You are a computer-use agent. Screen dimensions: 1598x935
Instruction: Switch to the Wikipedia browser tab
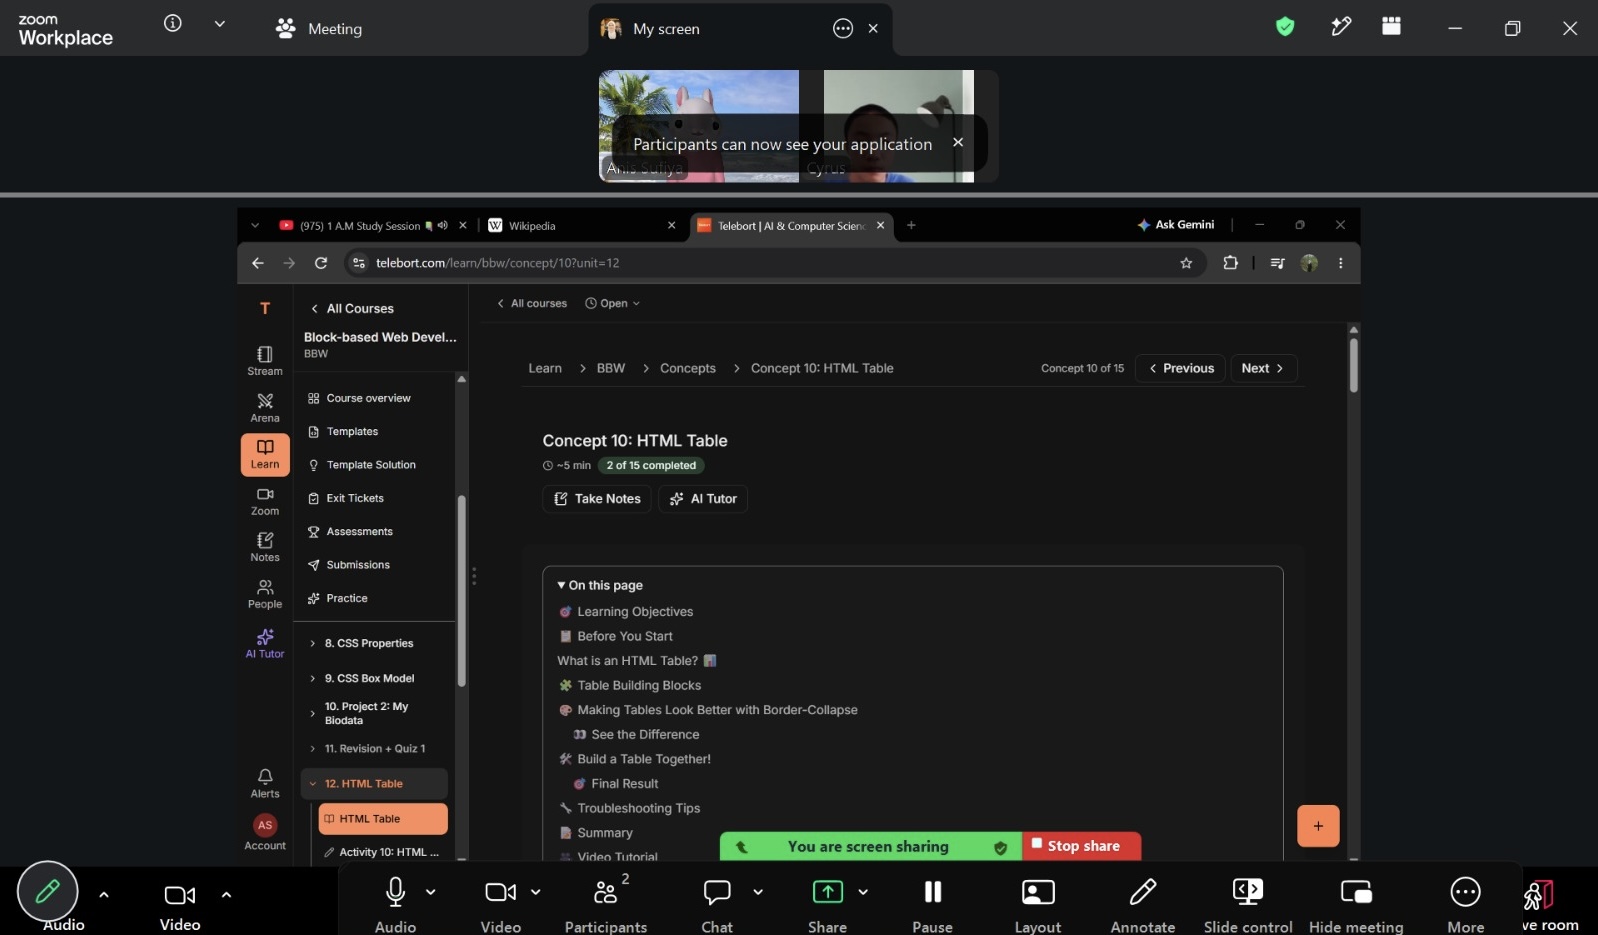click(580, 226)
